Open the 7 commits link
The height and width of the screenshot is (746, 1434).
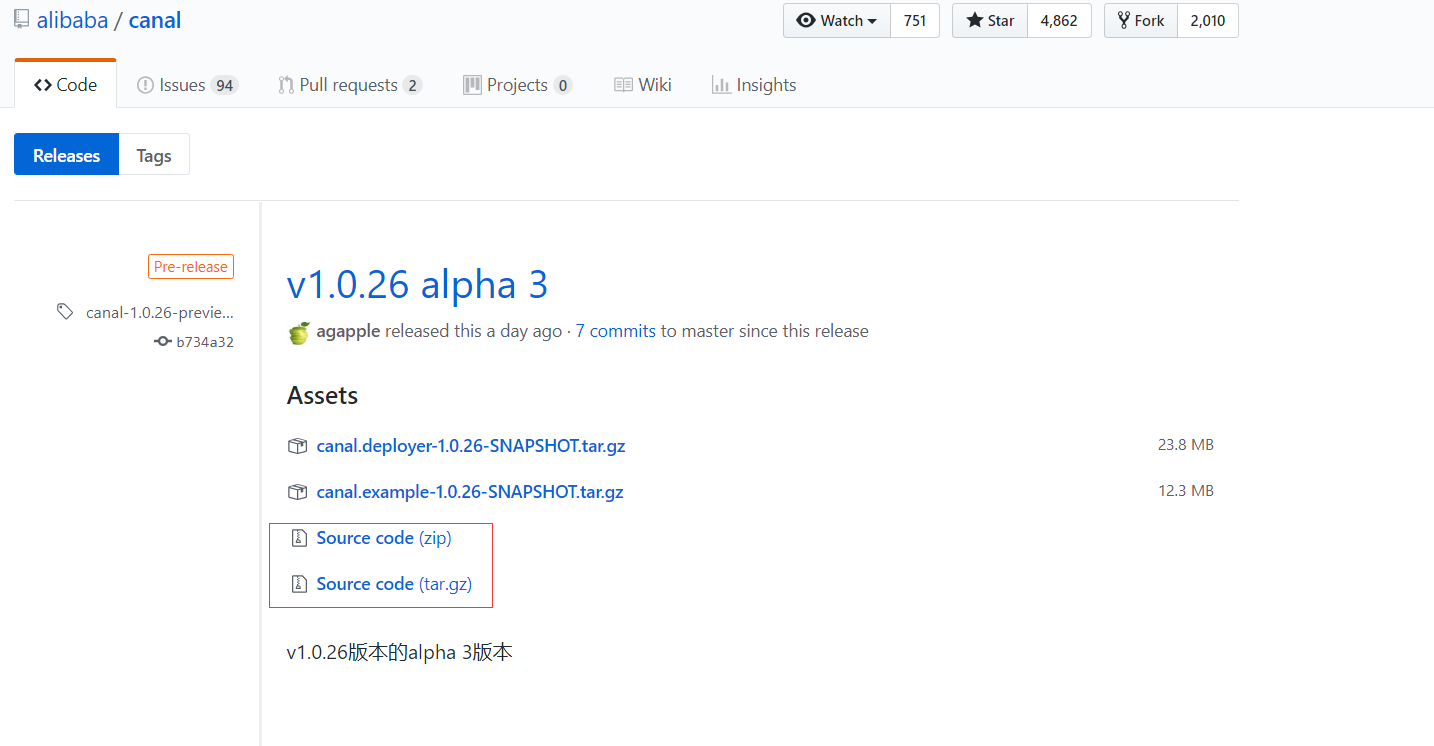(616, 331)
